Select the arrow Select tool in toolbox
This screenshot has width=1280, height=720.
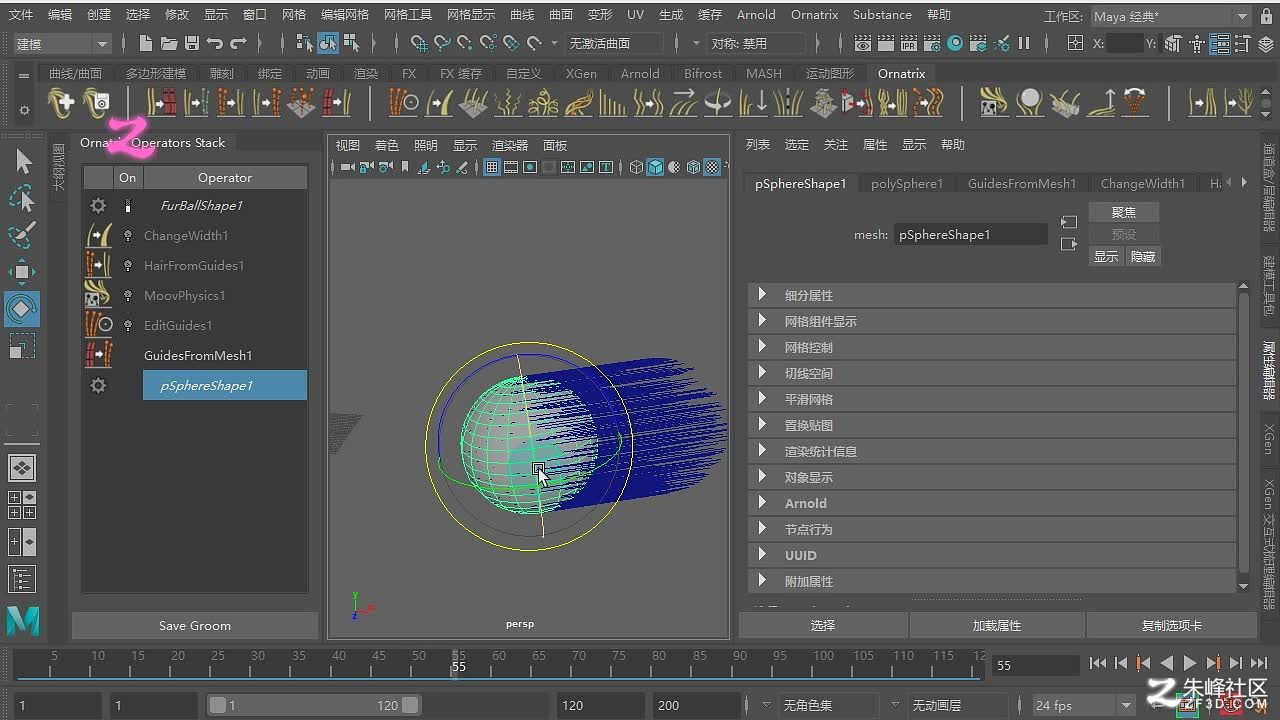pos(22,162)
